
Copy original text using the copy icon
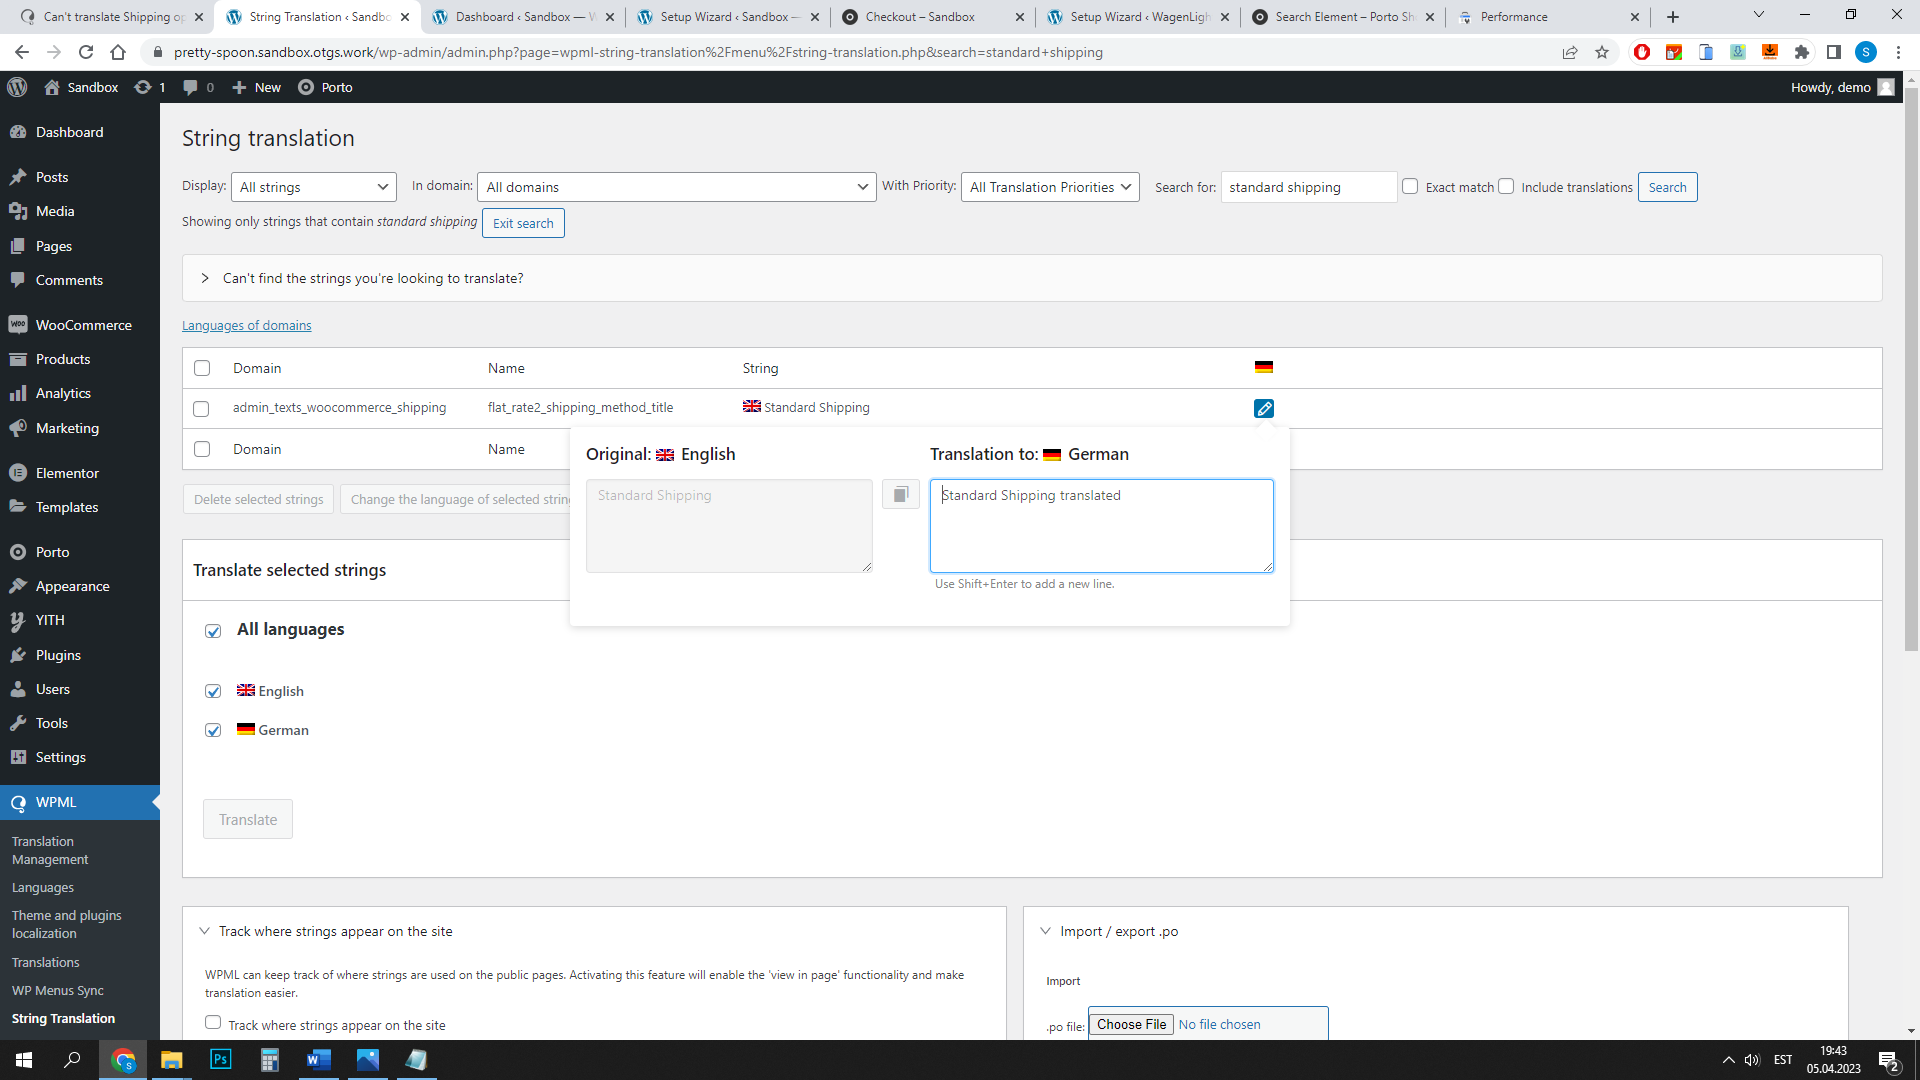pos(901,494)
